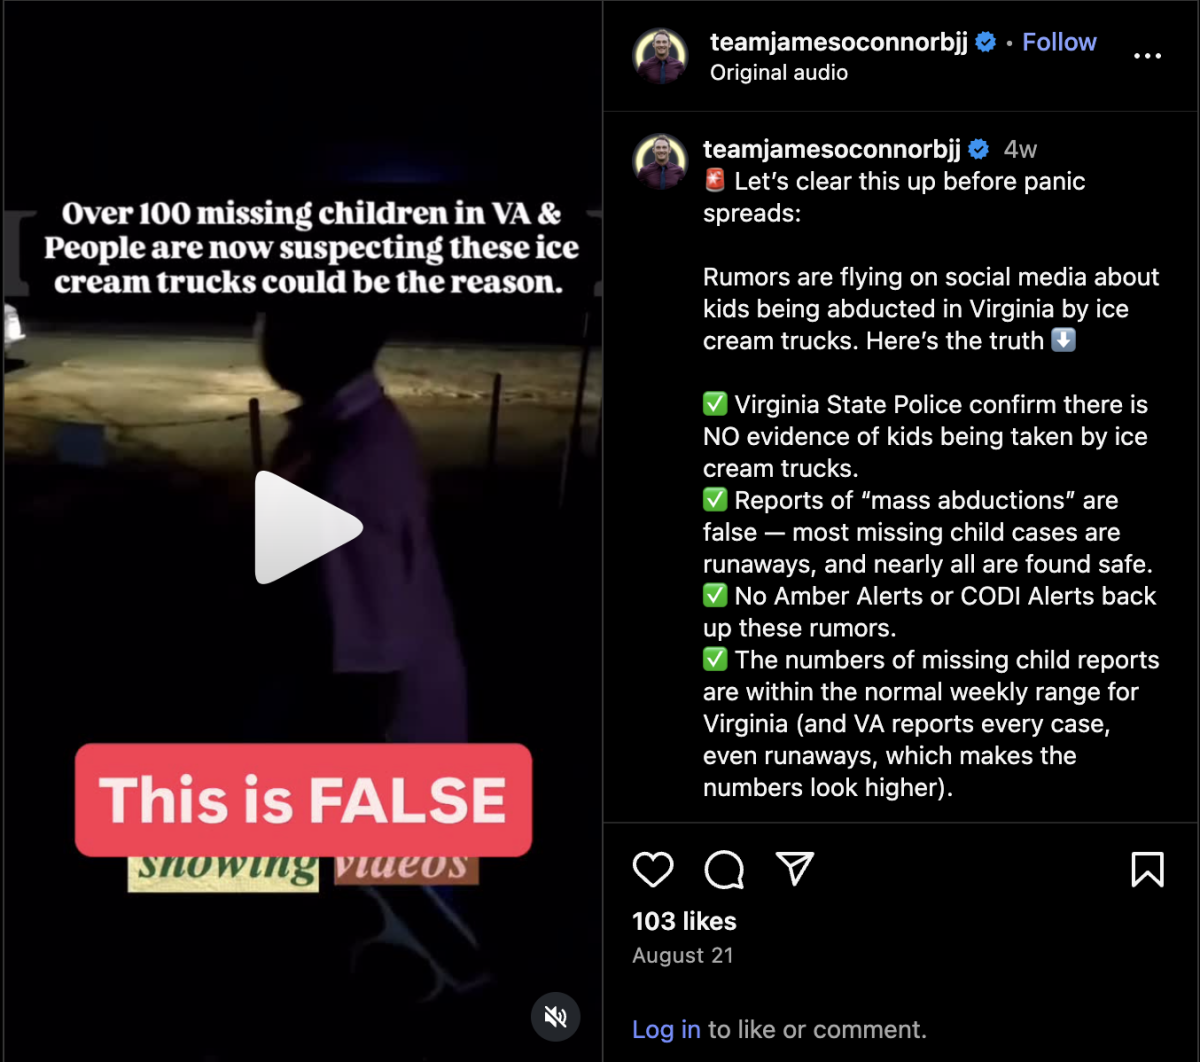Click teamjamesoconnorbjj username in caption
Screen dimensions: 1200x1062
(x=832, y=149)
